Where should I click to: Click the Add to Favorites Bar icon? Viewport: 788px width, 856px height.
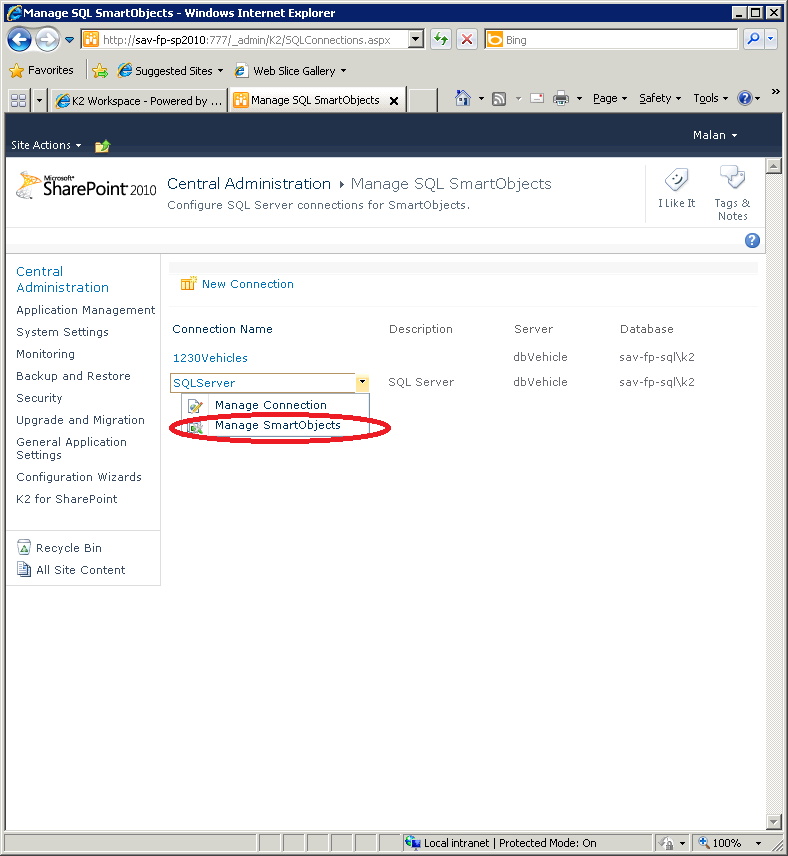point(100,70)
